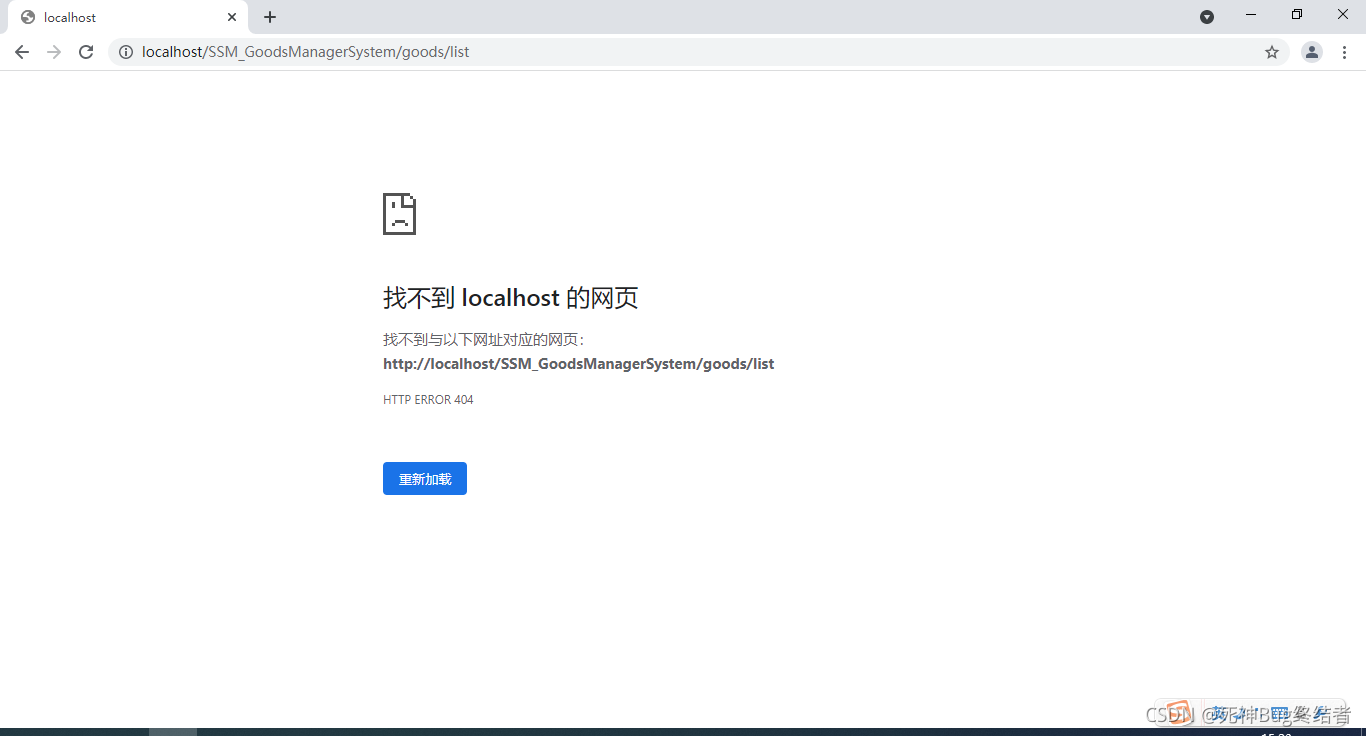Select the localhost browser tab

pyautogui.click(x=120, y=17)
